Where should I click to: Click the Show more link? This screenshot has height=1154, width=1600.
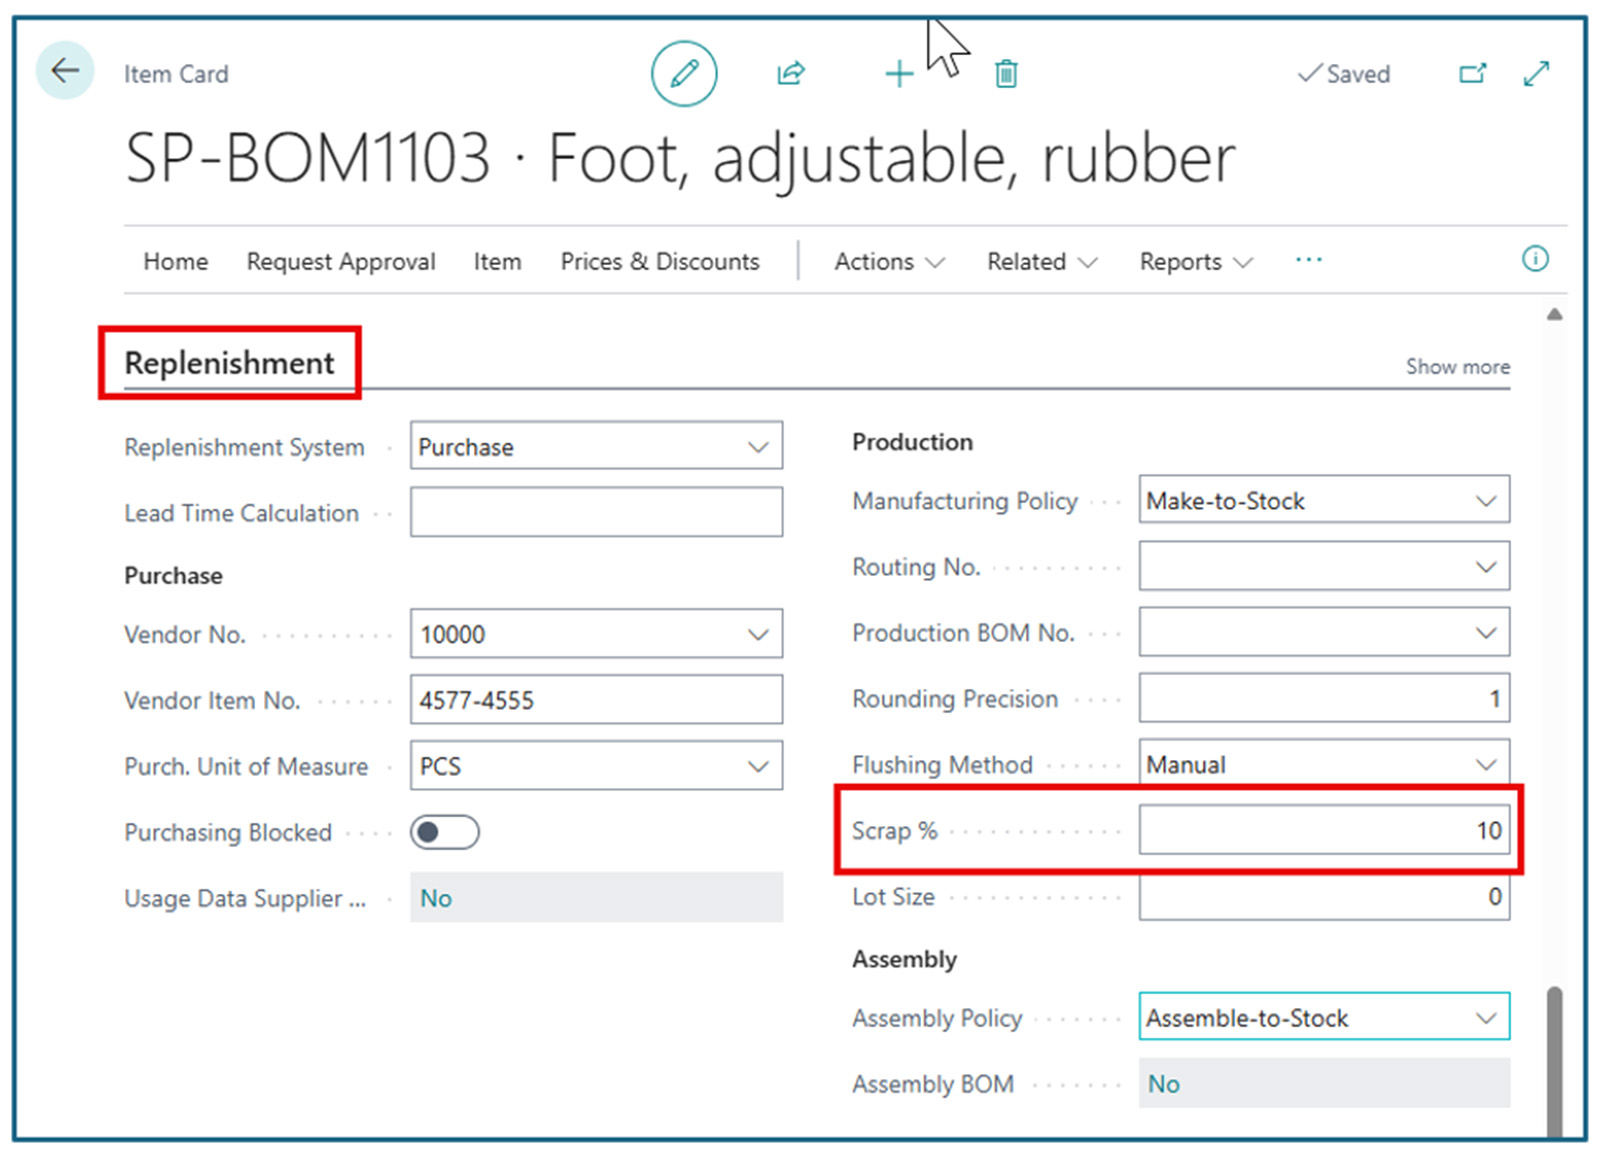tap(1457, 366)
